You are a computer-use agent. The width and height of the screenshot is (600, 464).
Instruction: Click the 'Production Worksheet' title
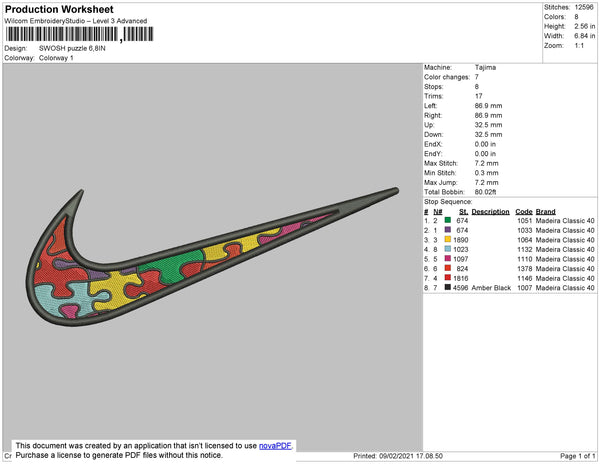59,9
